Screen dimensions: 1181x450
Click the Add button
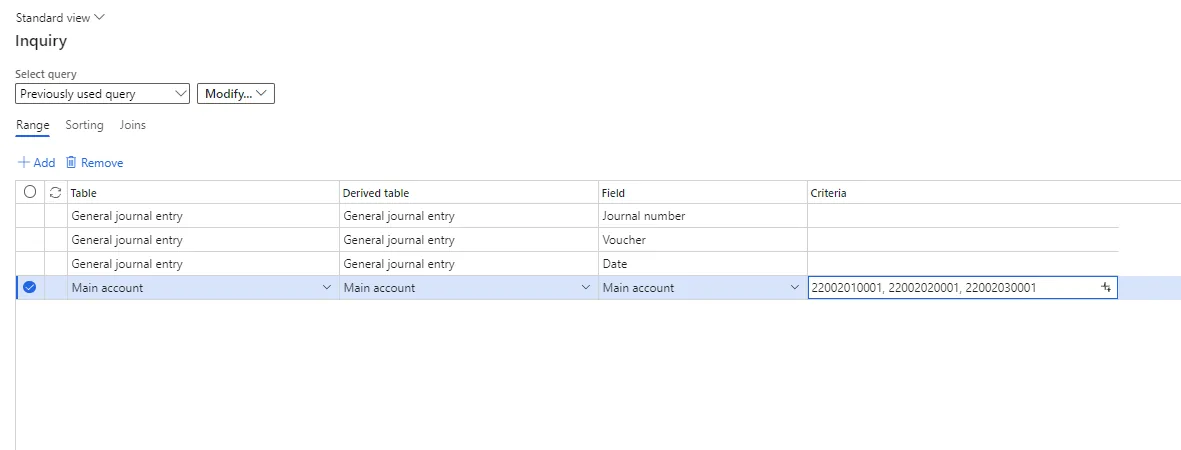pos(36,162)
